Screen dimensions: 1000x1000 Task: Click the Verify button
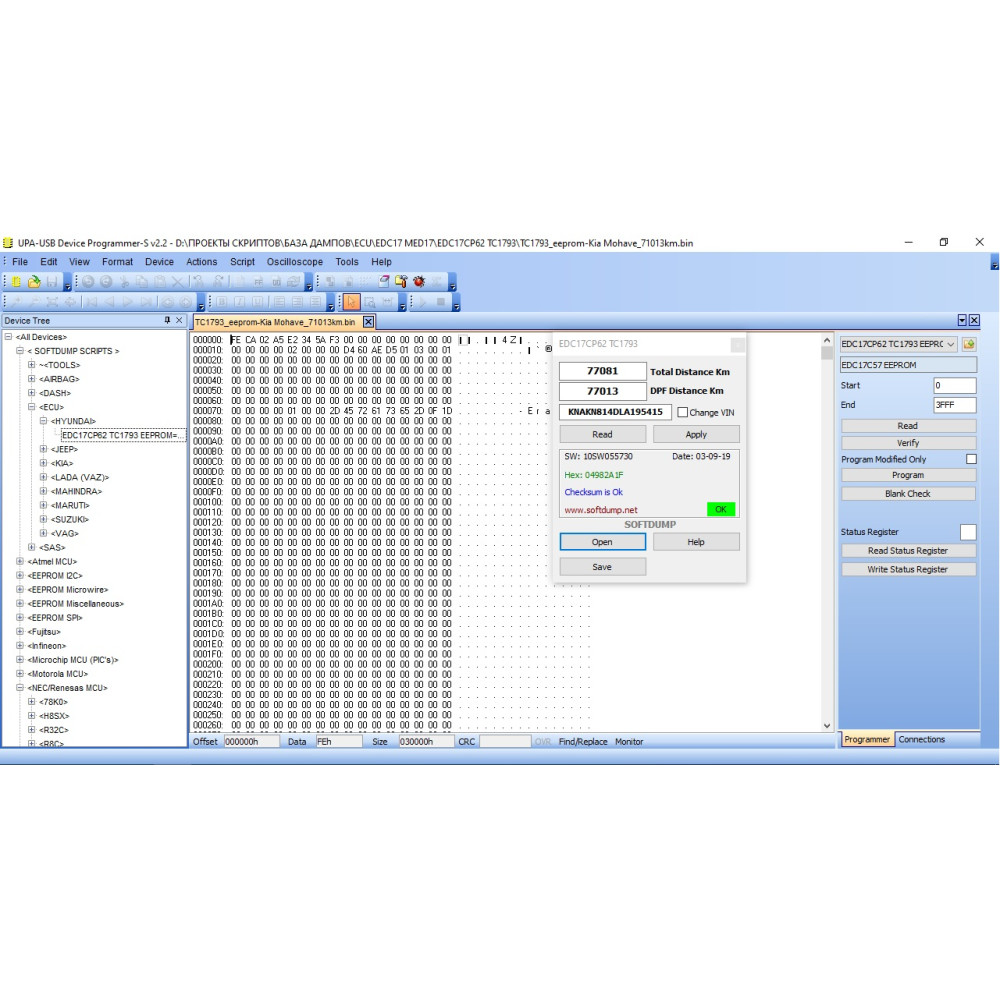[x=908, y=443]
